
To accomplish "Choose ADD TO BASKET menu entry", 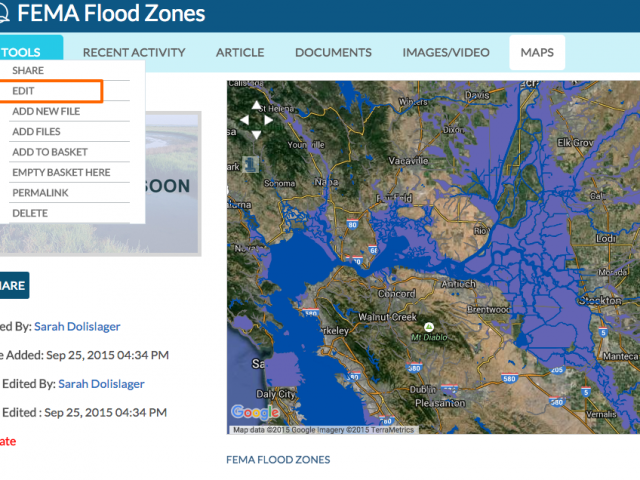I will pyautogui.click(x=50, y=152).
